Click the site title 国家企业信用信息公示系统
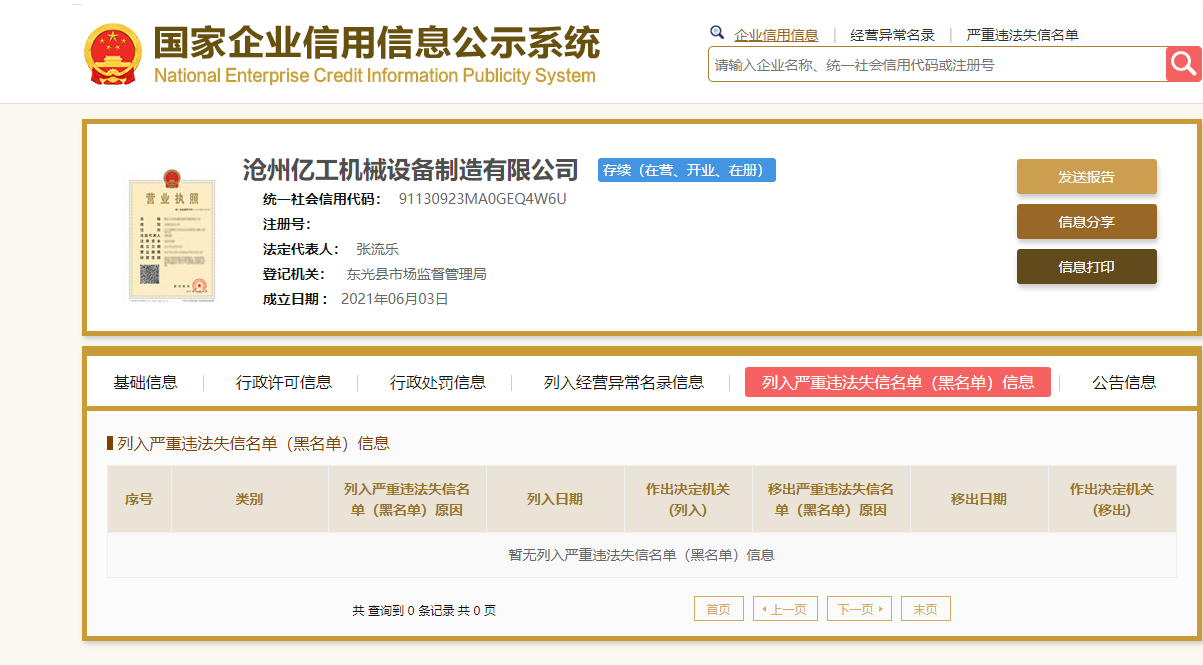Viewport: 1203px width, 665px height. 376,42
